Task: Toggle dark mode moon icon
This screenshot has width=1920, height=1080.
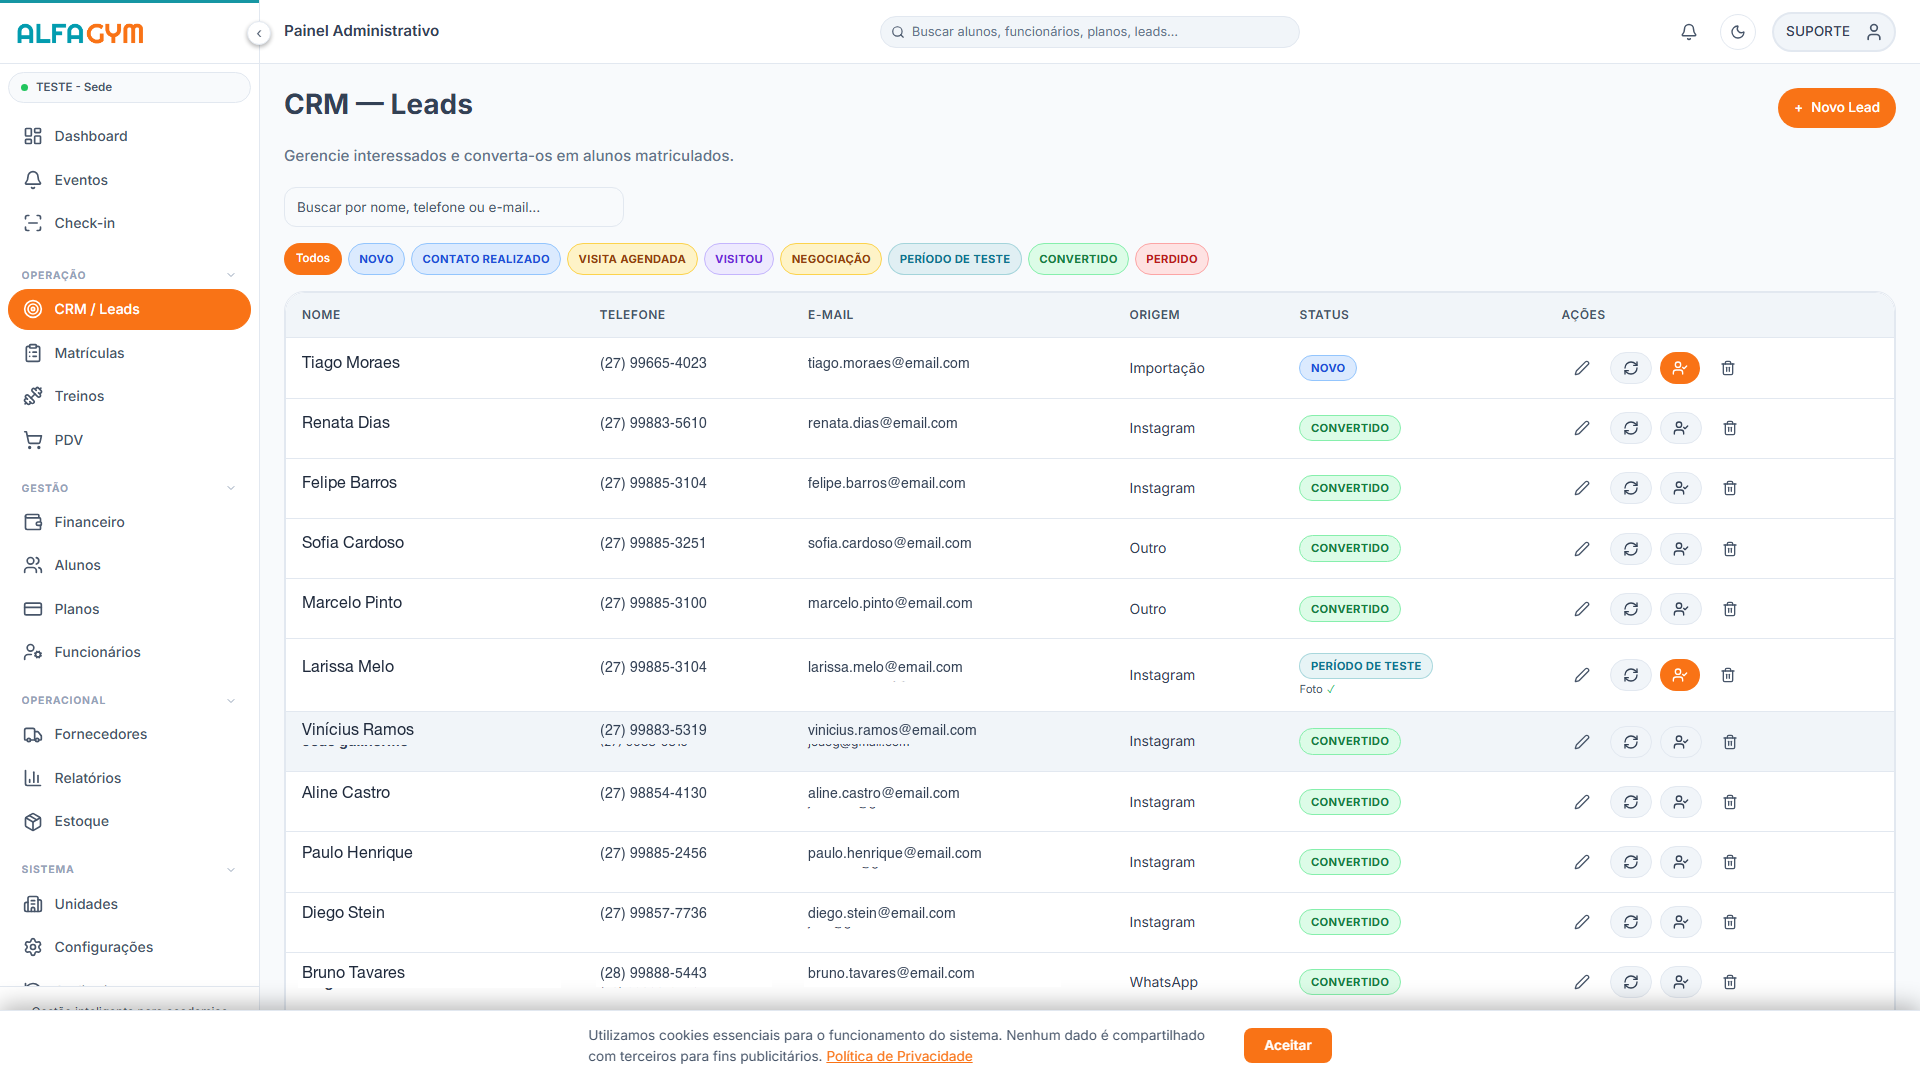Action: (1738, 32)
